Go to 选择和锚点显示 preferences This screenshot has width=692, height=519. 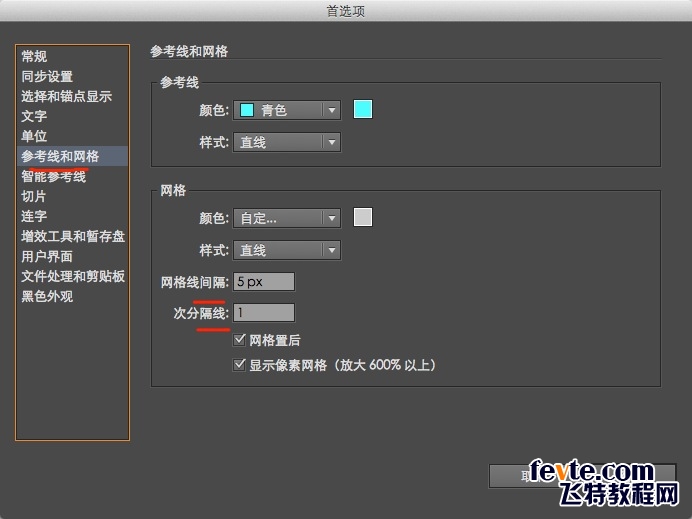pos(66,97)
